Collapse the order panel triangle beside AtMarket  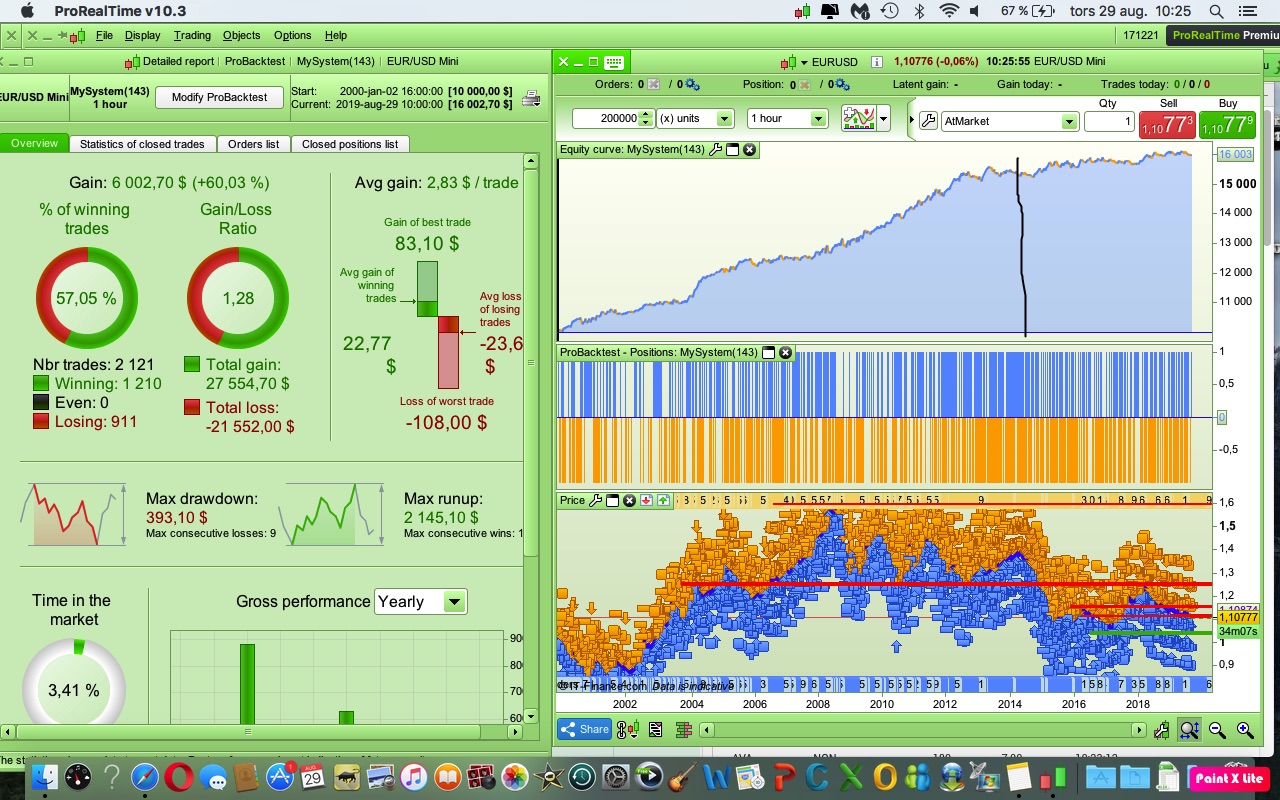point(912,121)
